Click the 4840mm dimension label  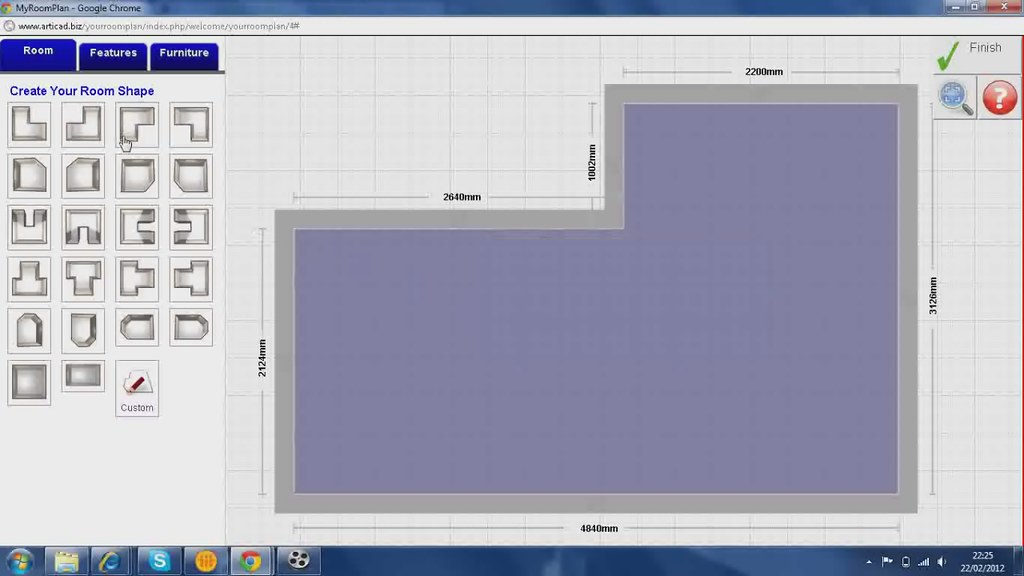(600, 528)
